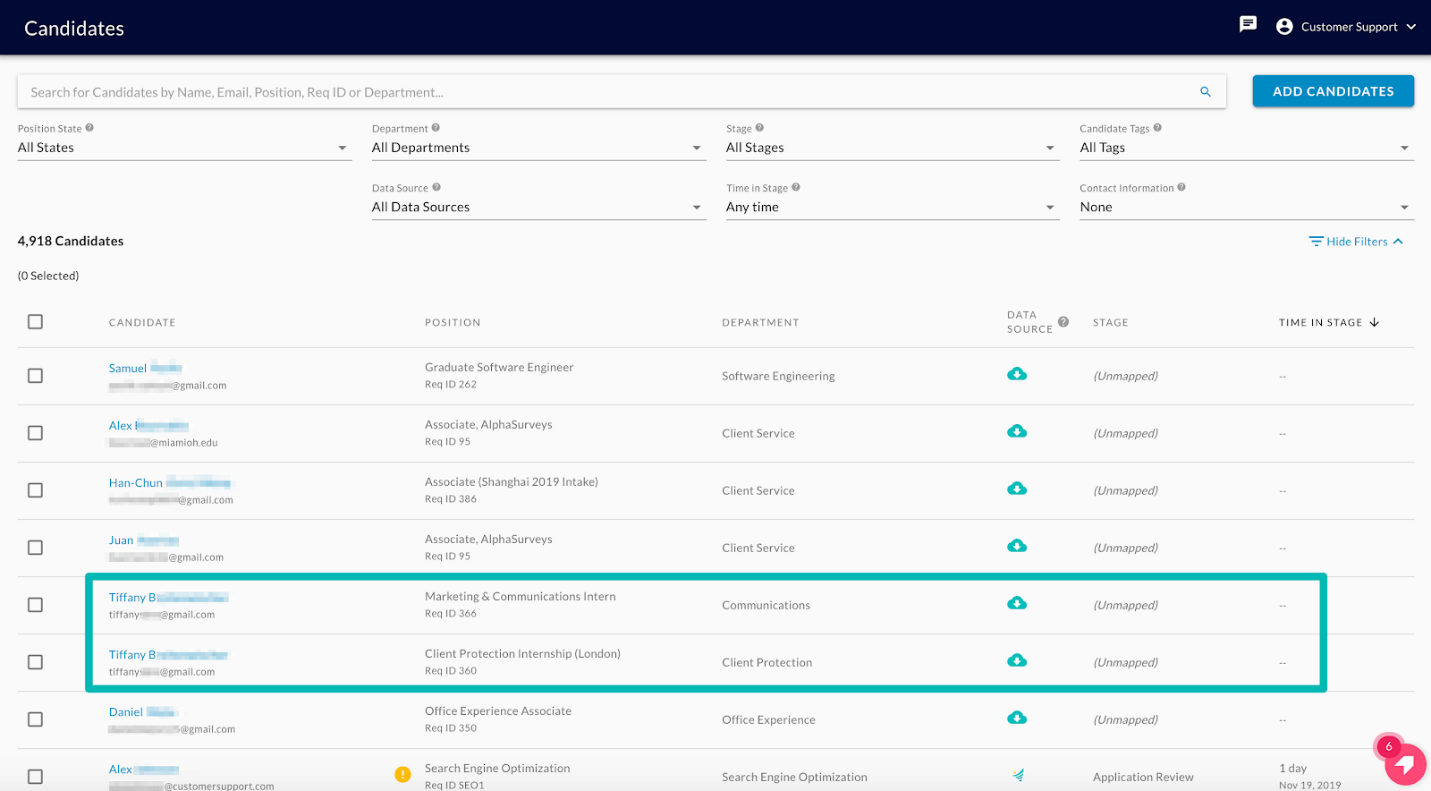Sort by the CANDIDATE column header
This screenshot has width=1431, height=791.
click(142, 322)
